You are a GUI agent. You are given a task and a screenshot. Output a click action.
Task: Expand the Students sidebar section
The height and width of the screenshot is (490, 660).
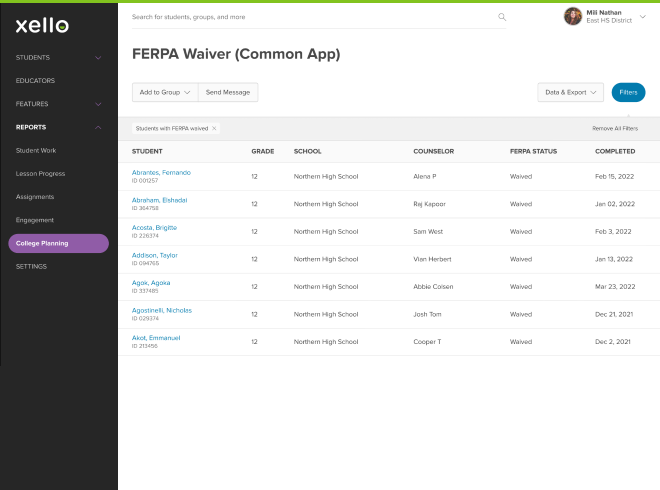tap(97, 58)
